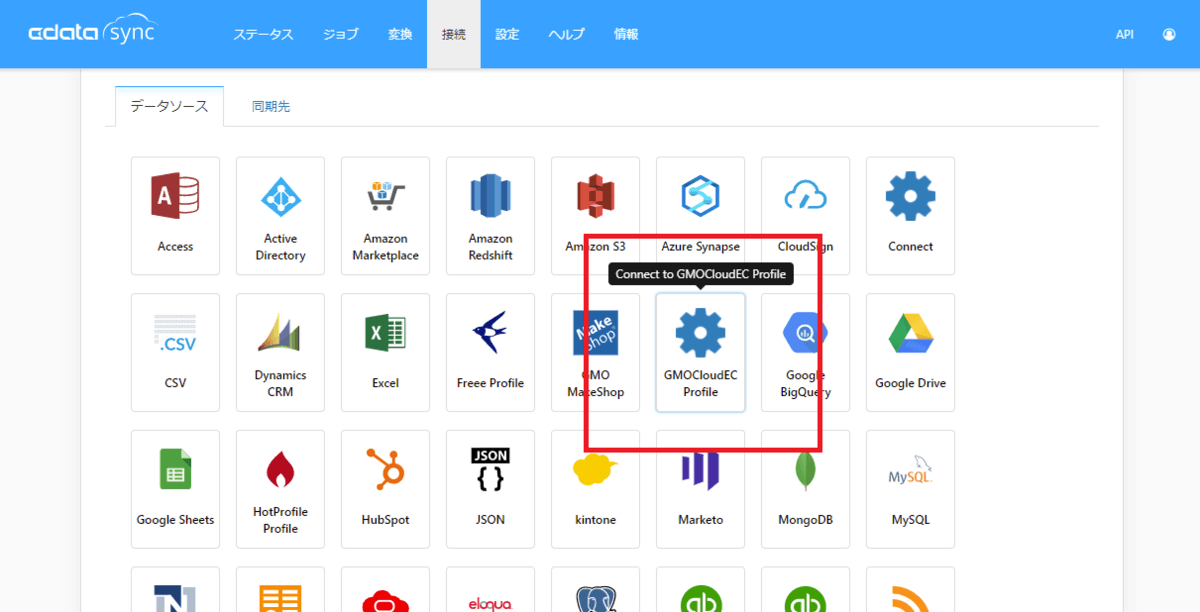The image size is (1200, 612).
Task: Choose the Google Sheets connector
Action: coord(175,489)
